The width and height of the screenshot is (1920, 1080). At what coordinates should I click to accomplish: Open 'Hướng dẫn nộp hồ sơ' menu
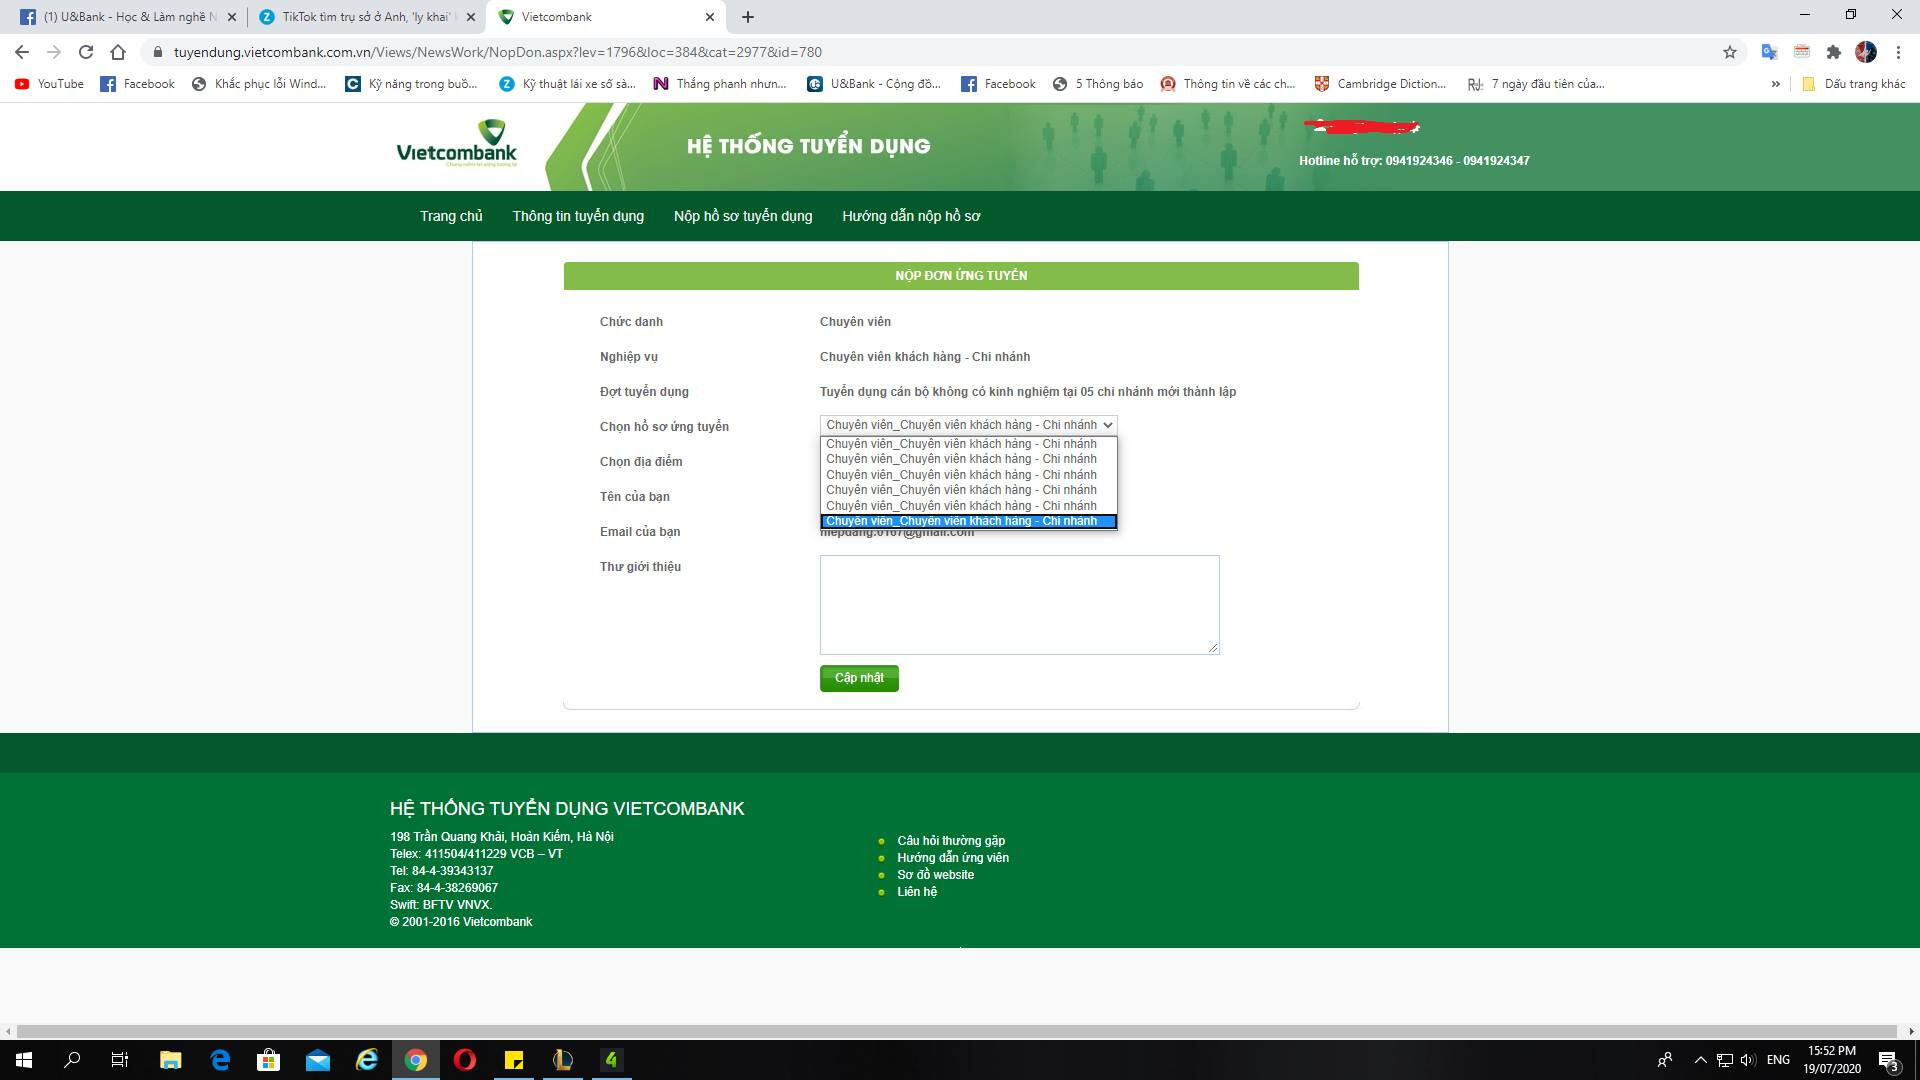point(911,216)
